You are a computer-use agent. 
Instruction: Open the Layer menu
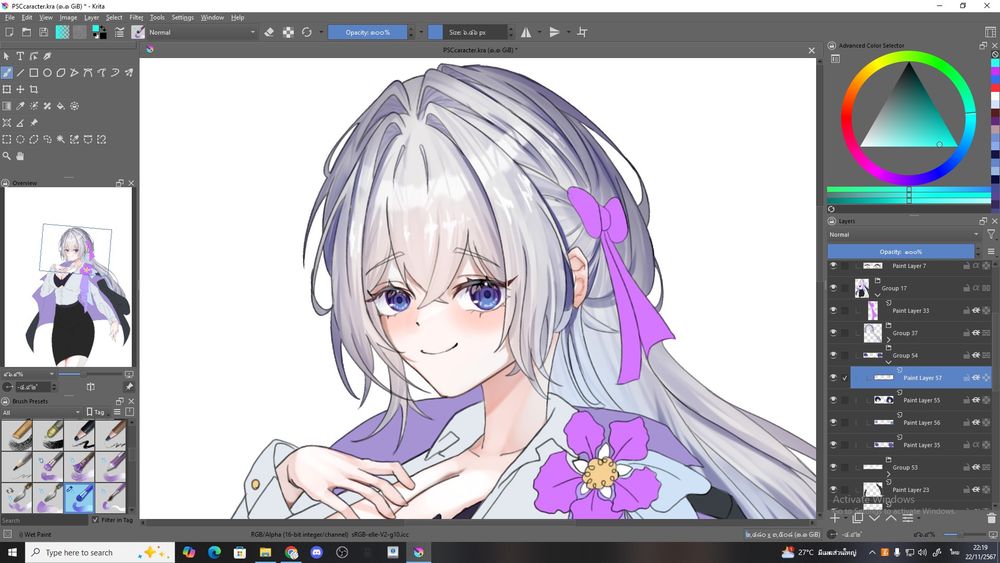91,17
